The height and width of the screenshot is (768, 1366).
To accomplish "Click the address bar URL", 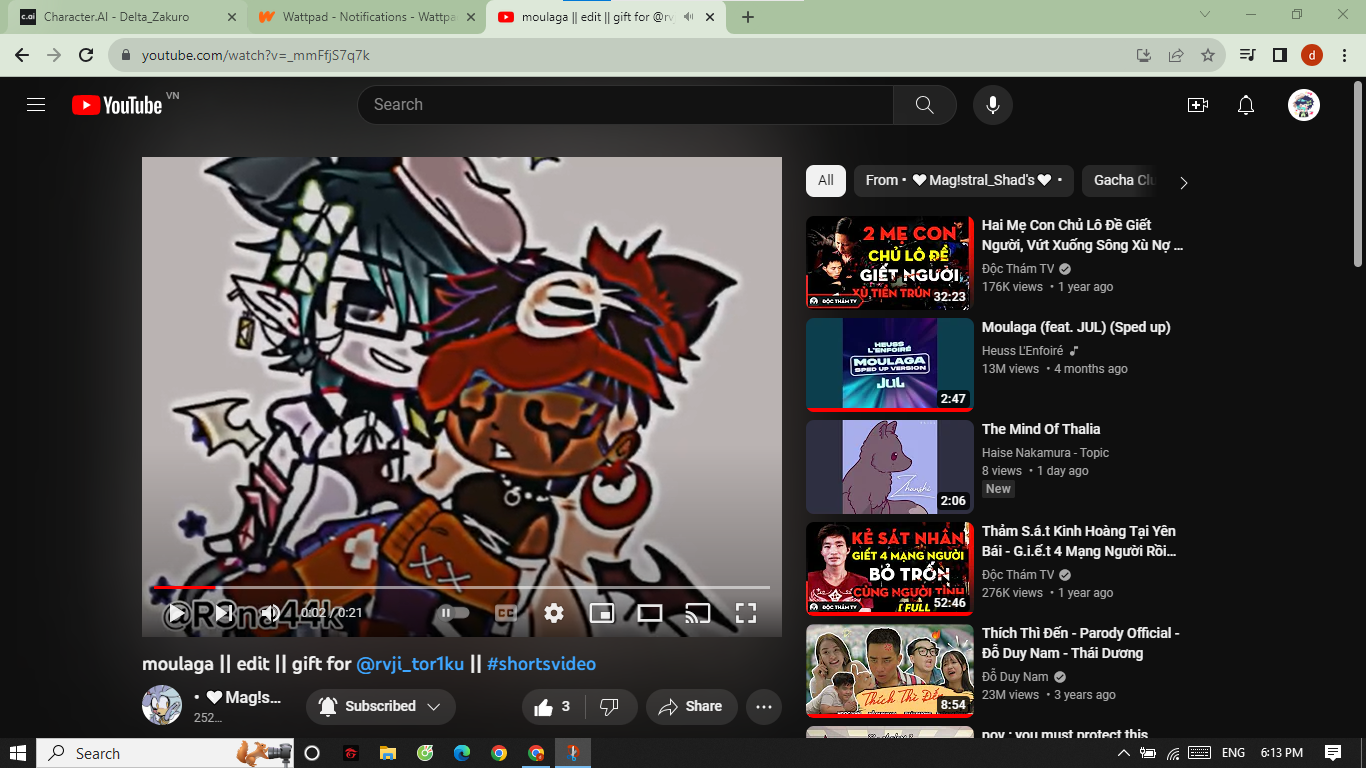I will coord(256,55).
